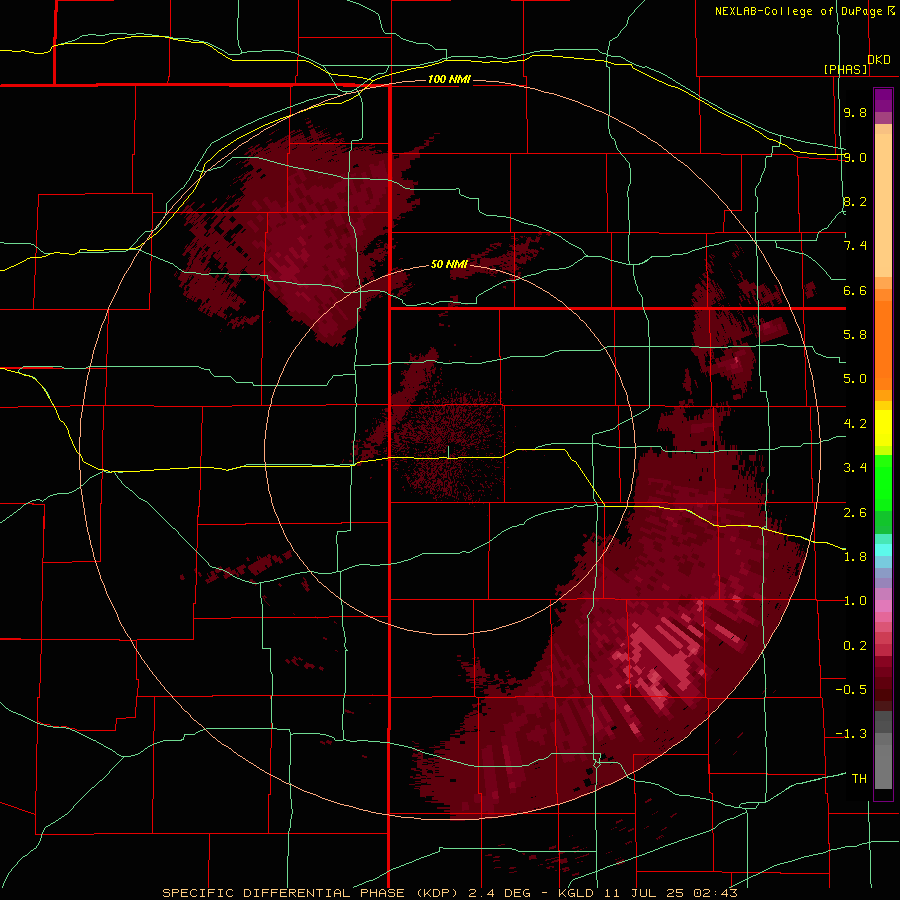Click the 100 NMI range ring label
900x900 pixels.
449,79
